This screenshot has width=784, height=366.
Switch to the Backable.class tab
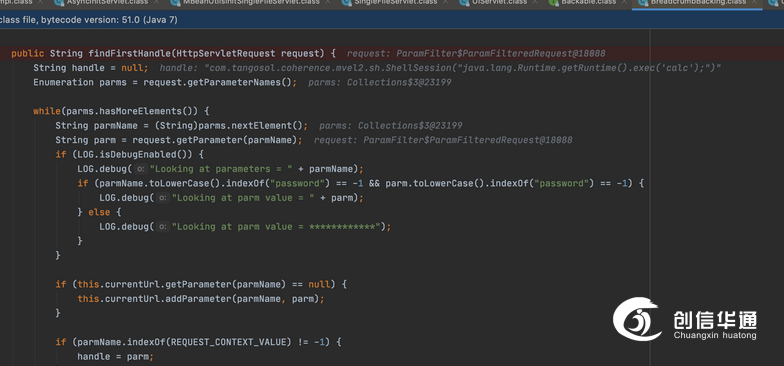(588, 2)
